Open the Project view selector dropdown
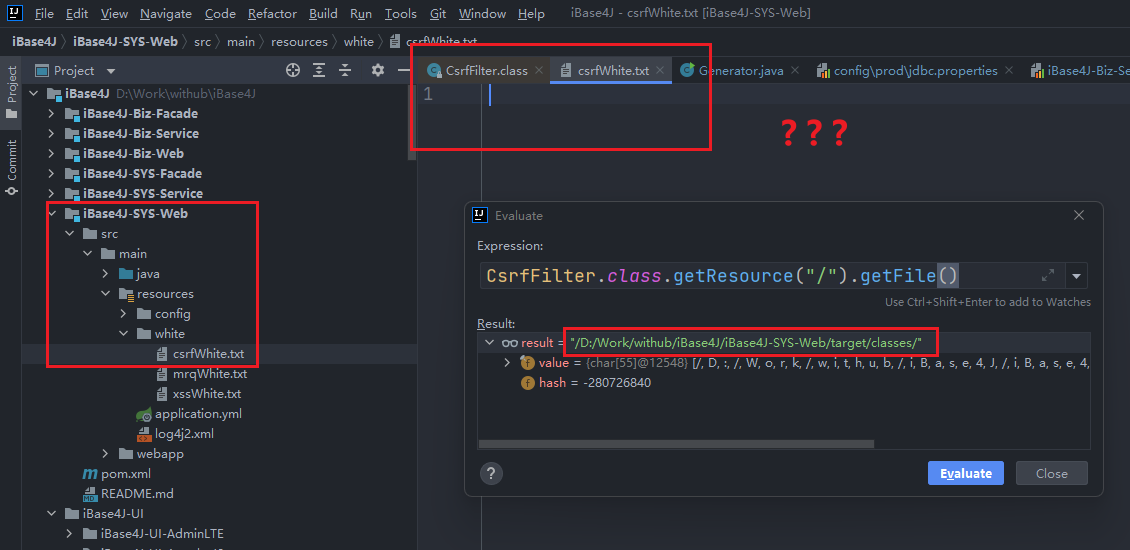Screen dimensions: 1130x550 (x=111, y=71)
